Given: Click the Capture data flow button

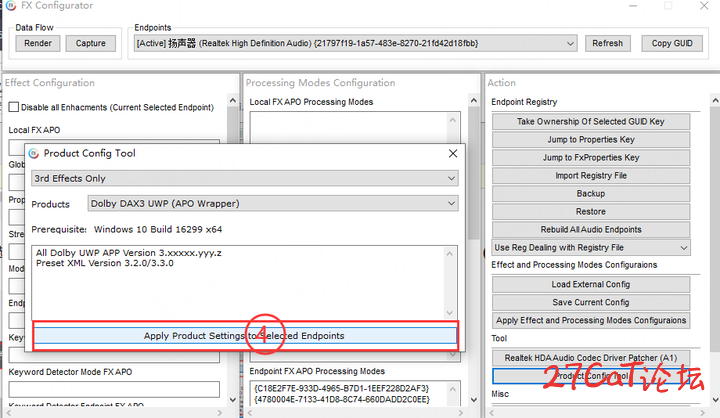Looking at the screenshot, I should pyautogui.click(x=90, y=43).
